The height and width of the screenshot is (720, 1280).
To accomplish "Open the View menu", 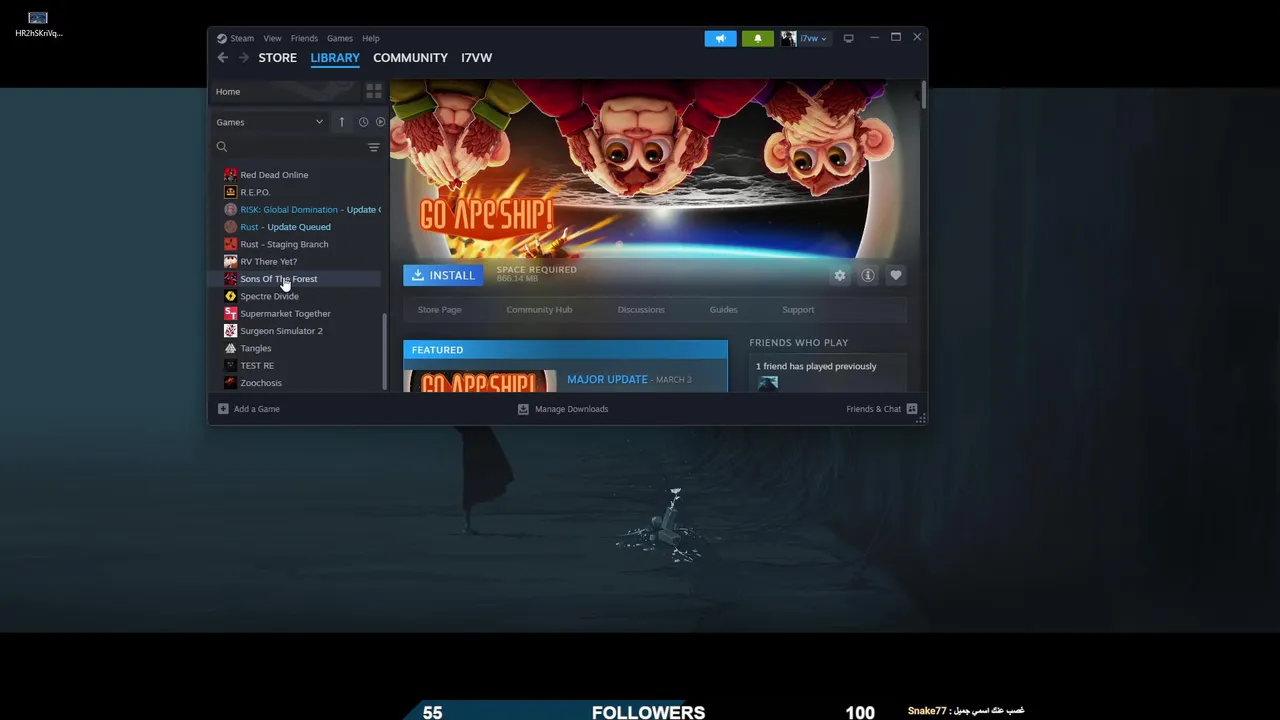I will pos(272,38).
